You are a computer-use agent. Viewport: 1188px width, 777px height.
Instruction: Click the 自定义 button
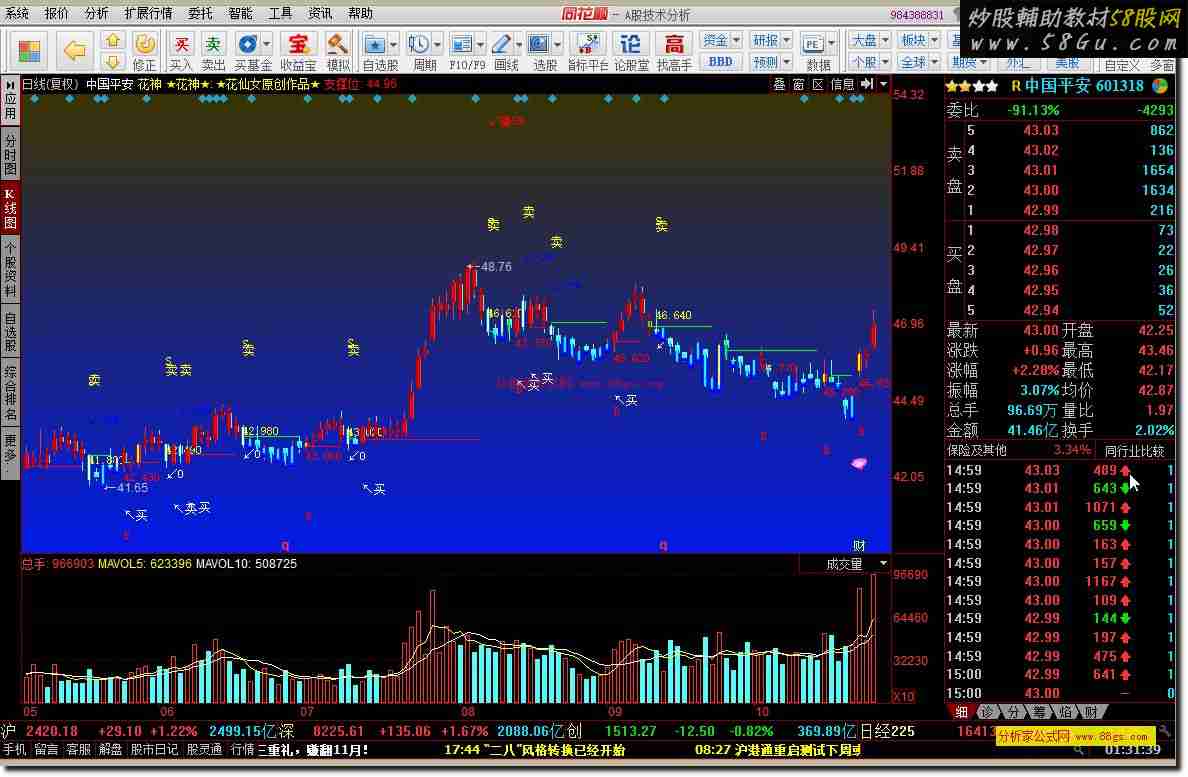(x=1122, y=65)
